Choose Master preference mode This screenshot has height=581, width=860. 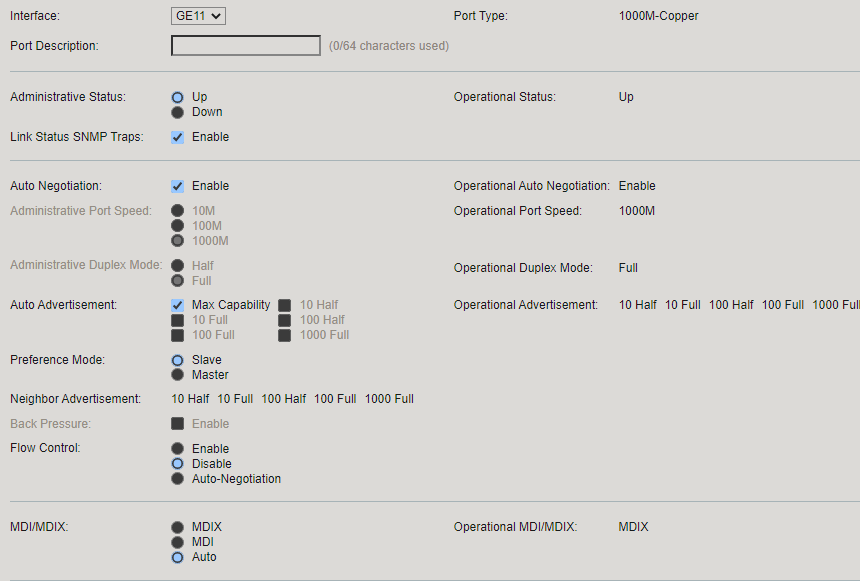(x=177, y=375)
